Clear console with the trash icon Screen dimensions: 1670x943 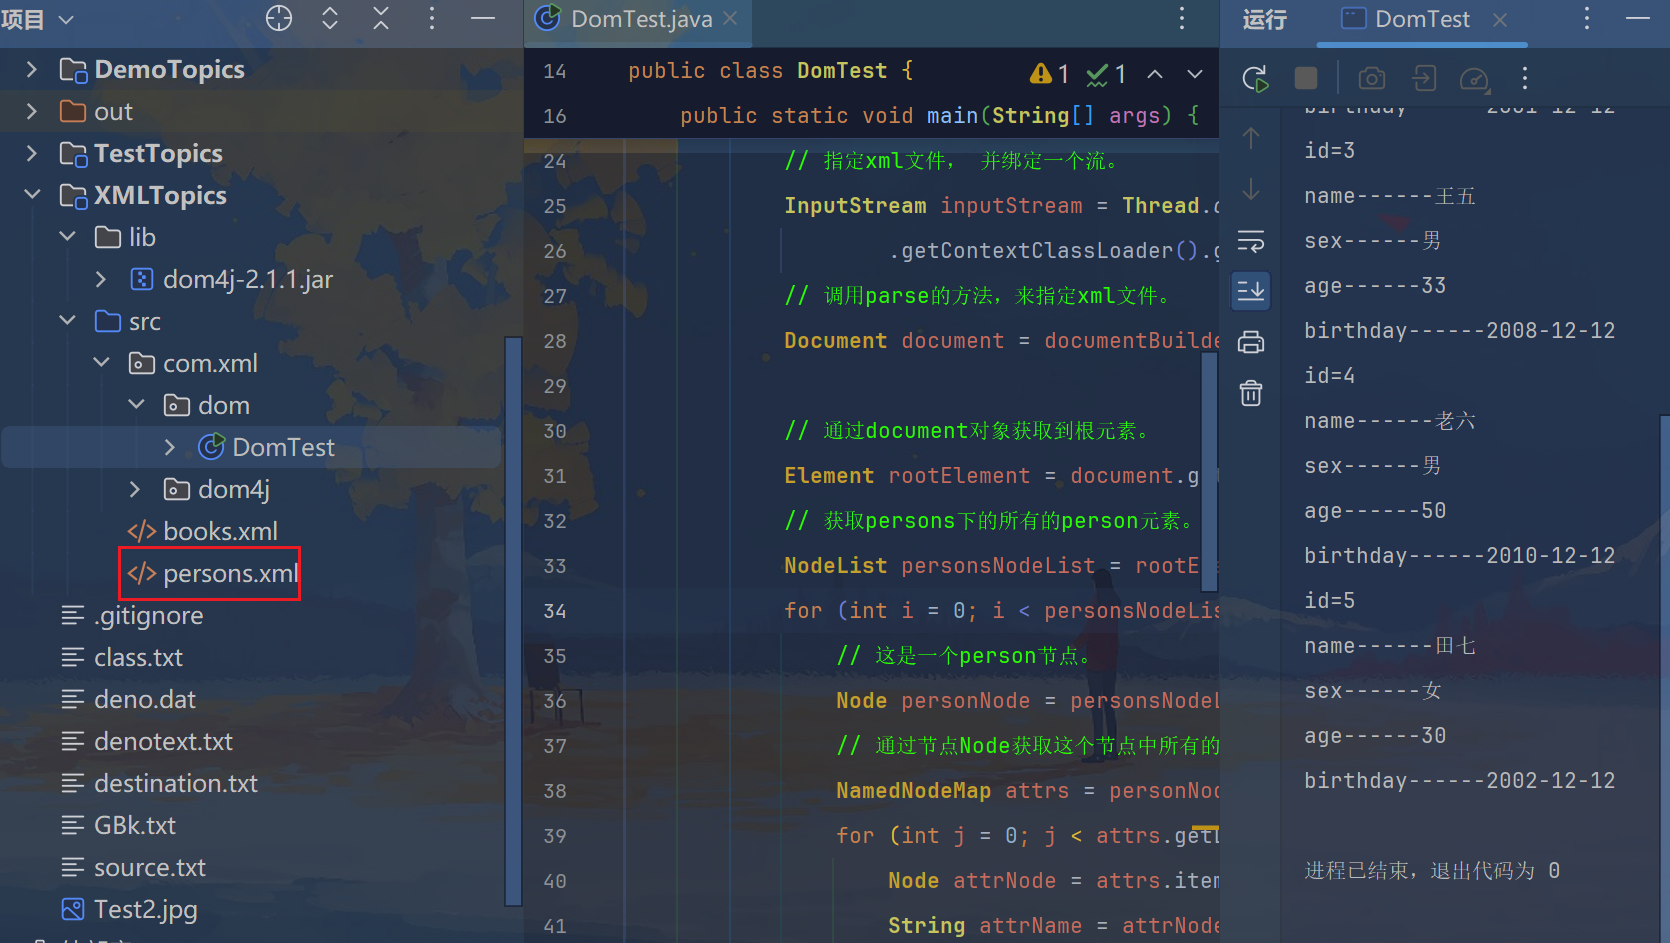pyautogui.click(x=1251, y=393)
